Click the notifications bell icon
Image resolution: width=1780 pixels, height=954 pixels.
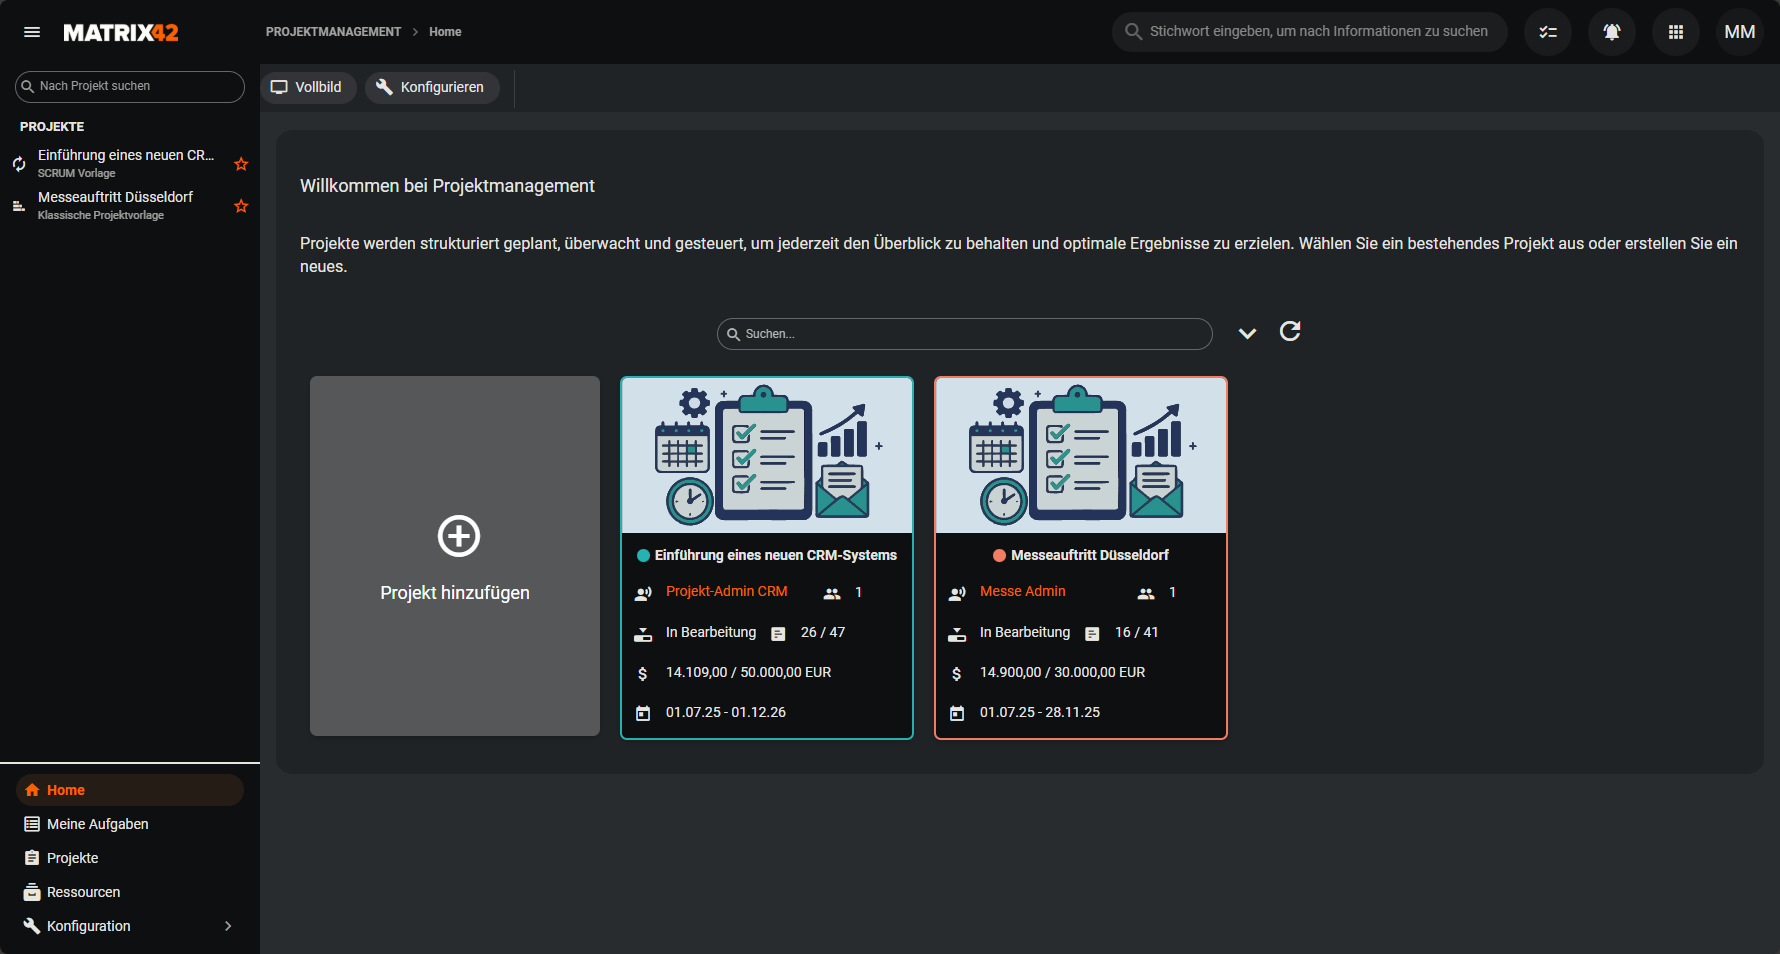1611,32
